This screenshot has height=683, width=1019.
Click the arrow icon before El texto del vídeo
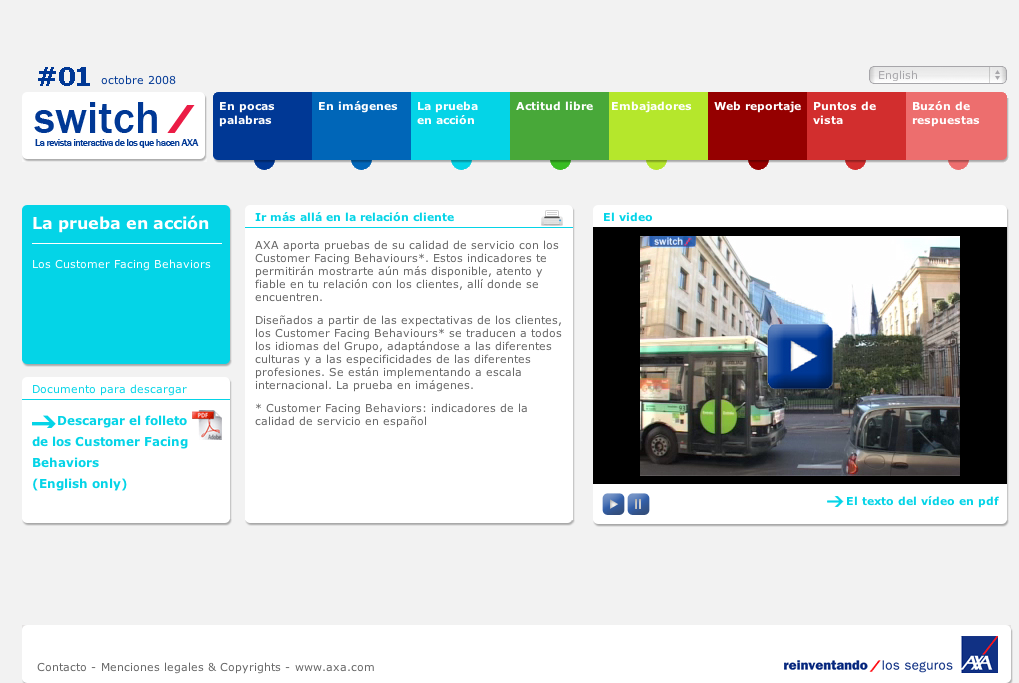(x=834, y=501)
